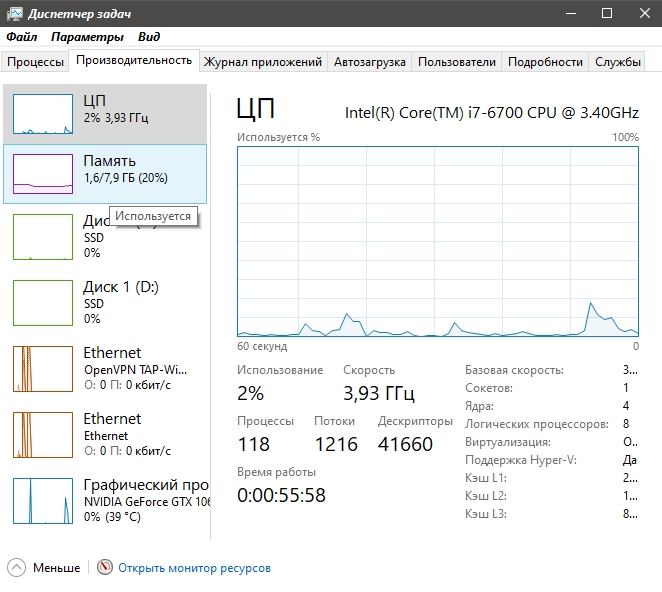The image size is (662, 592).
Task: Open the Параметры menu
Action: pyautogui.click(x=87, y=37)
